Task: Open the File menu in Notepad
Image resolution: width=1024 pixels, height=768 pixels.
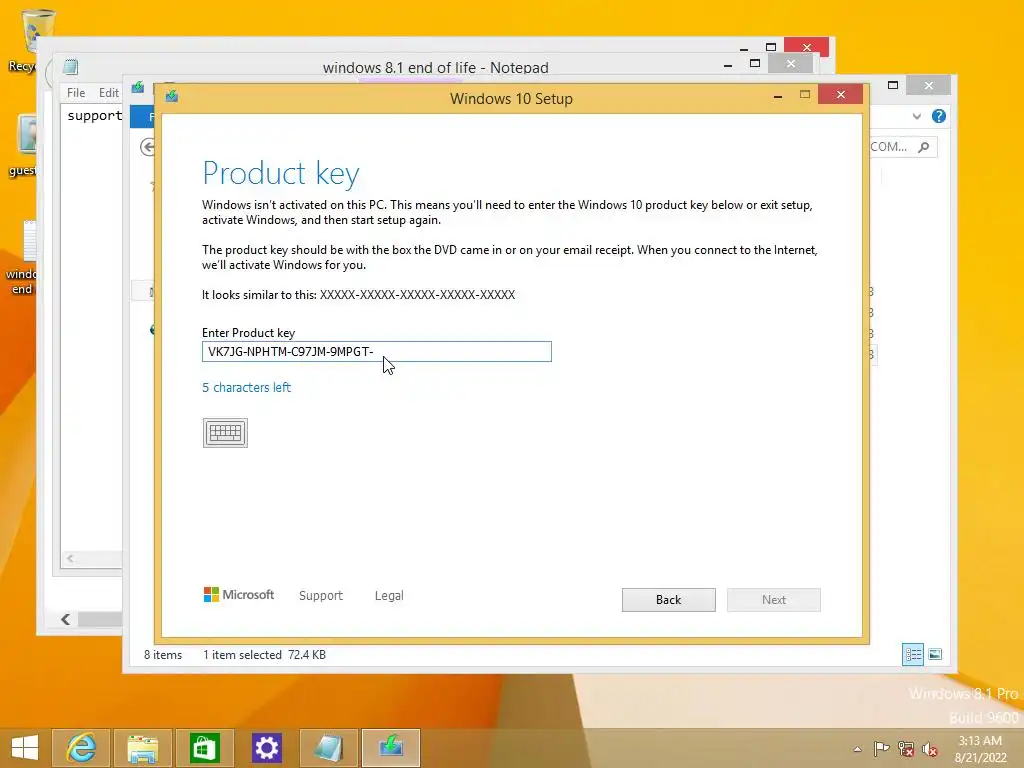Action: (76, 93)
